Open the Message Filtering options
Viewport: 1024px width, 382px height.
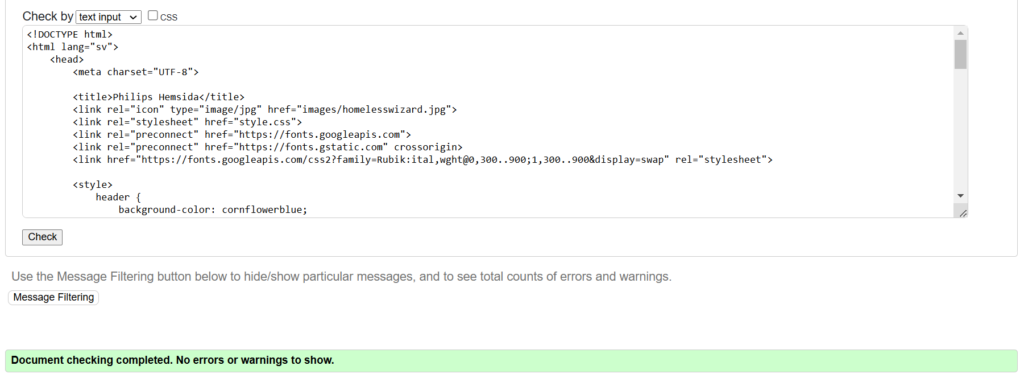(54, 297)
